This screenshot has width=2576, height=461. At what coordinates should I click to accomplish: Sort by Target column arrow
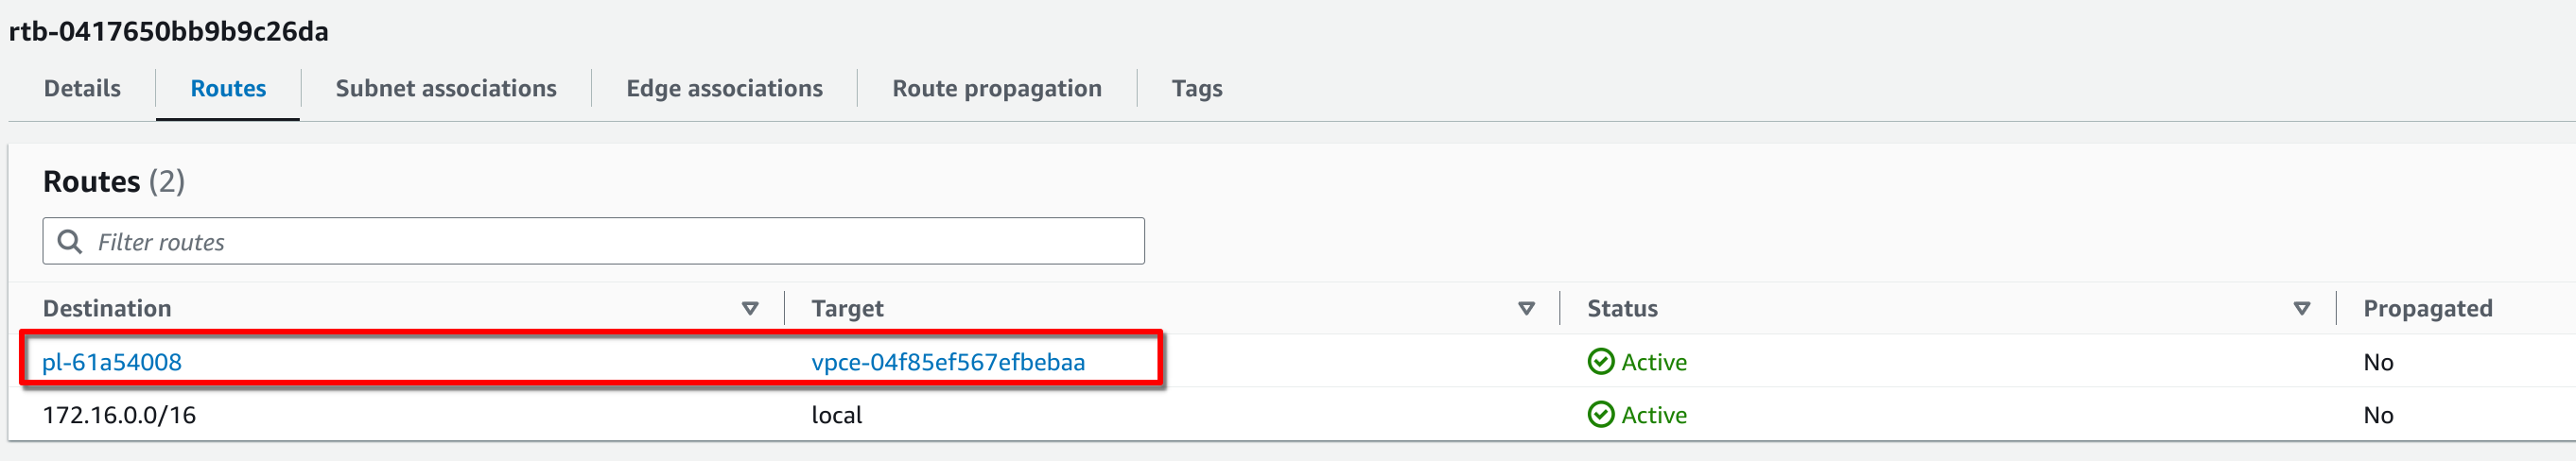point(1526,309)
